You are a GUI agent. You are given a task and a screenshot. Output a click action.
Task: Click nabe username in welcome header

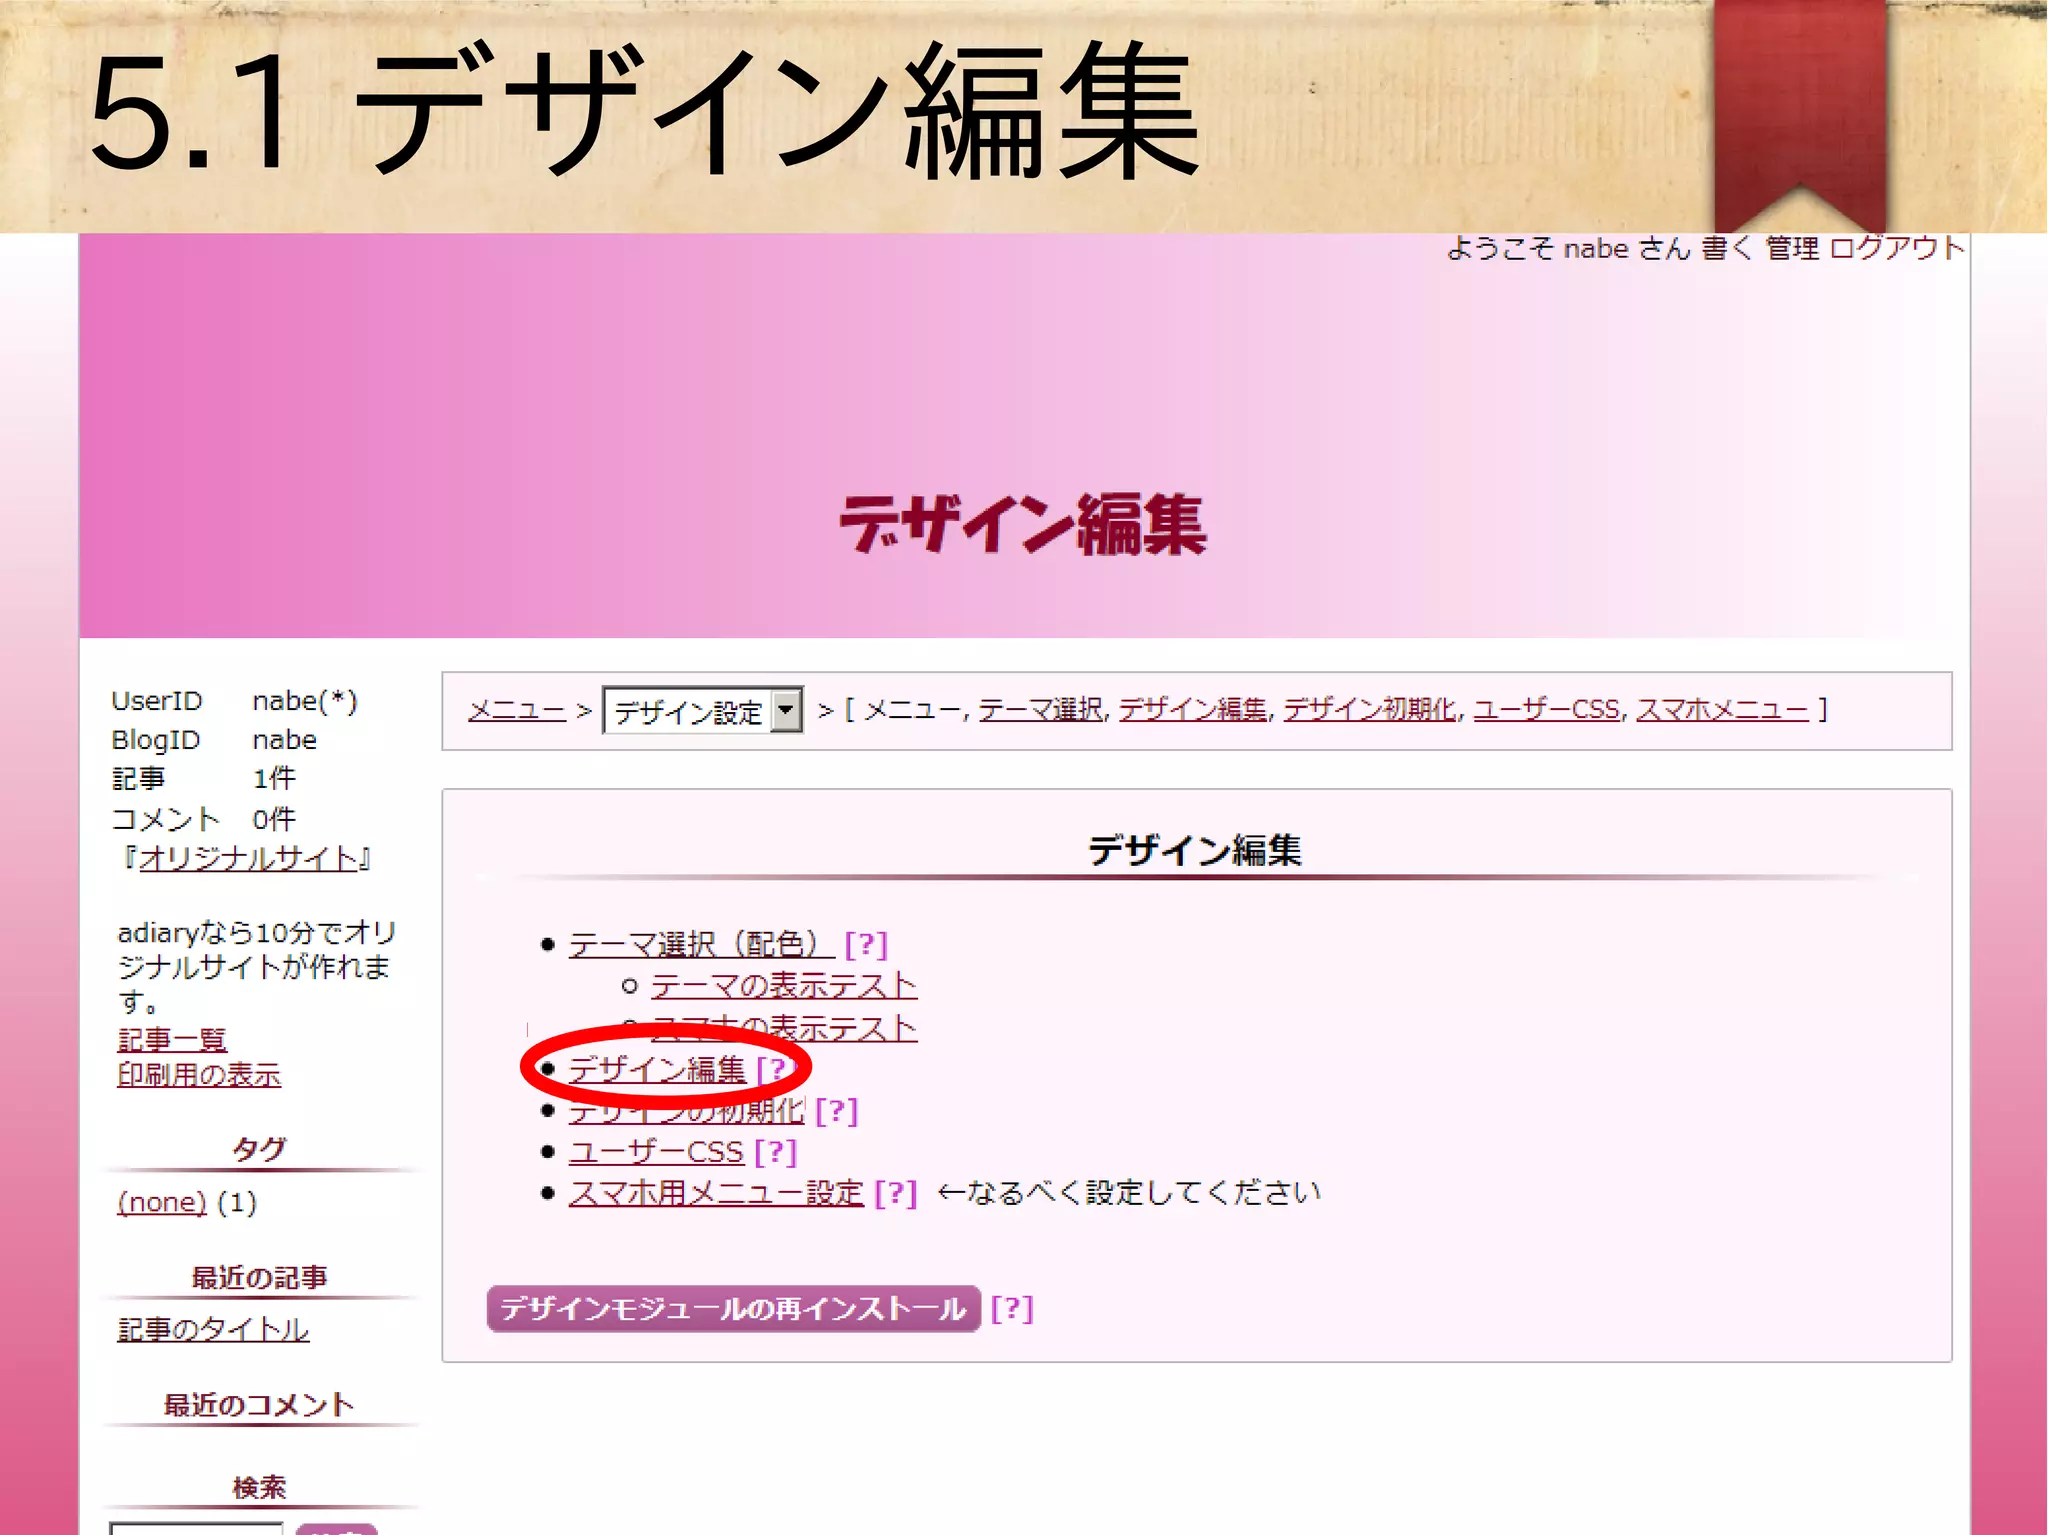click(1596, 248)
